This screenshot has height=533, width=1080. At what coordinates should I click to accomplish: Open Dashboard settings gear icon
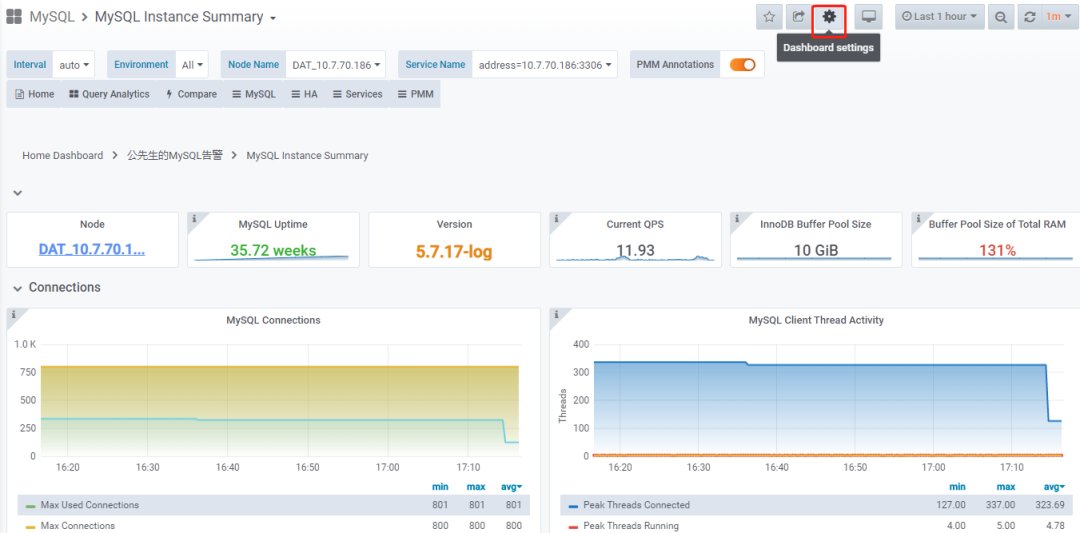829,17
